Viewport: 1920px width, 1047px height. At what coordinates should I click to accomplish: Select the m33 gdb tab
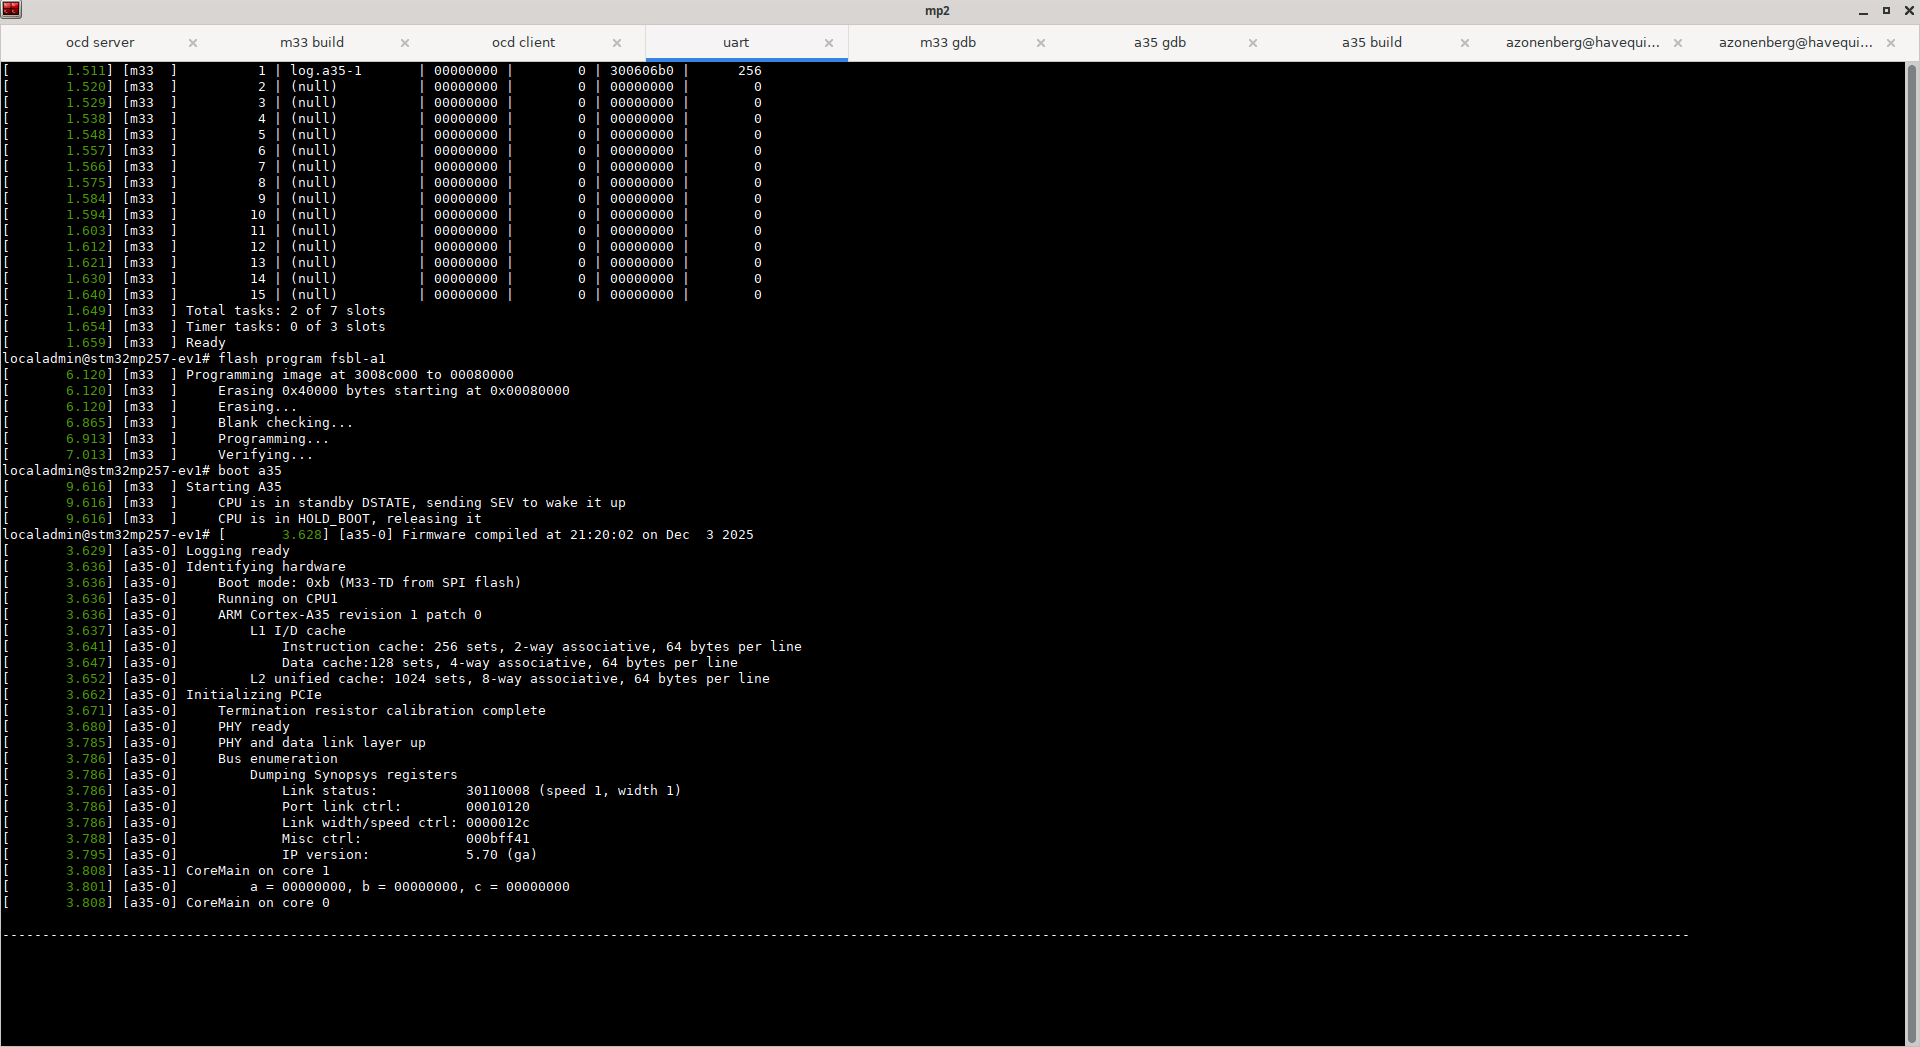point(948,43)
